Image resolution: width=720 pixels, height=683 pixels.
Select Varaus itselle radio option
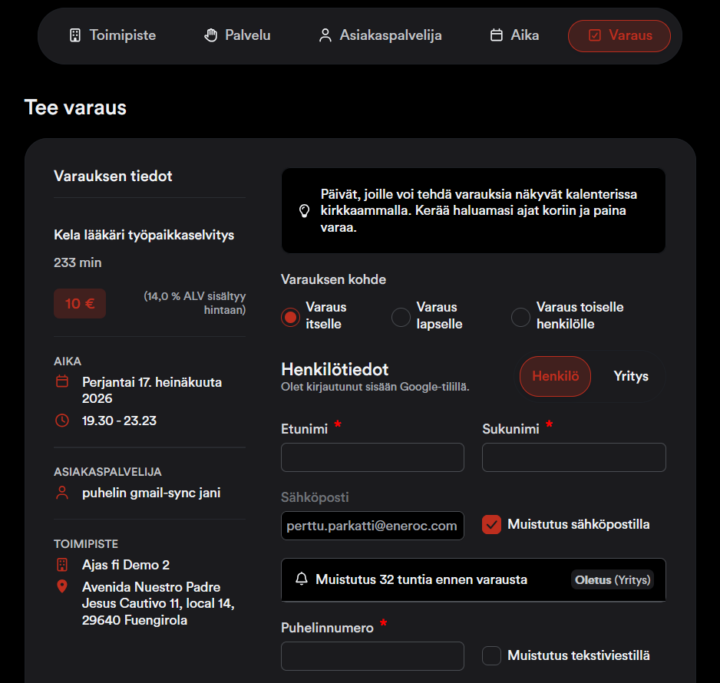coord(291,317)
